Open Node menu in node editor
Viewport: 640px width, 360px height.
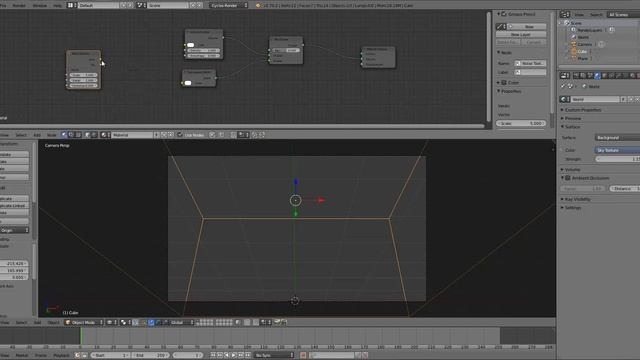(51, 135)
